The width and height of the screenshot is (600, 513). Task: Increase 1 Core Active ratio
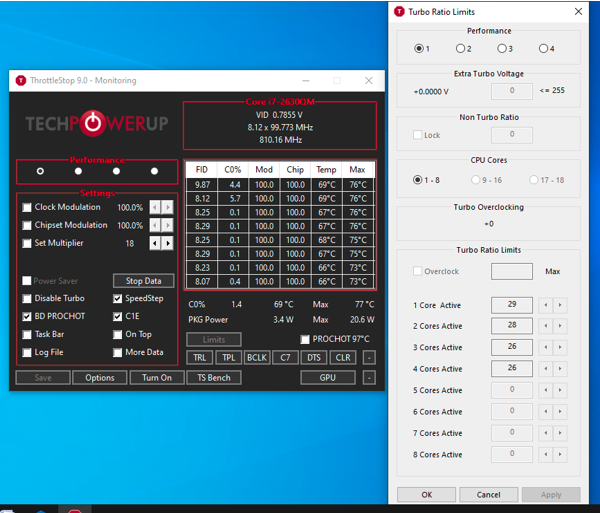tap(560, 305)
